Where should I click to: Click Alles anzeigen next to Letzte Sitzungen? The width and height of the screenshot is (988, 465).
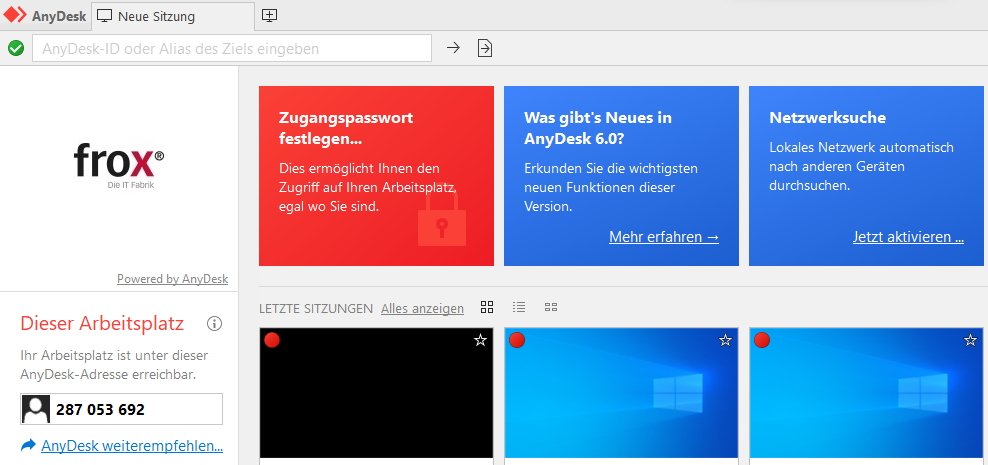[422, 308]
